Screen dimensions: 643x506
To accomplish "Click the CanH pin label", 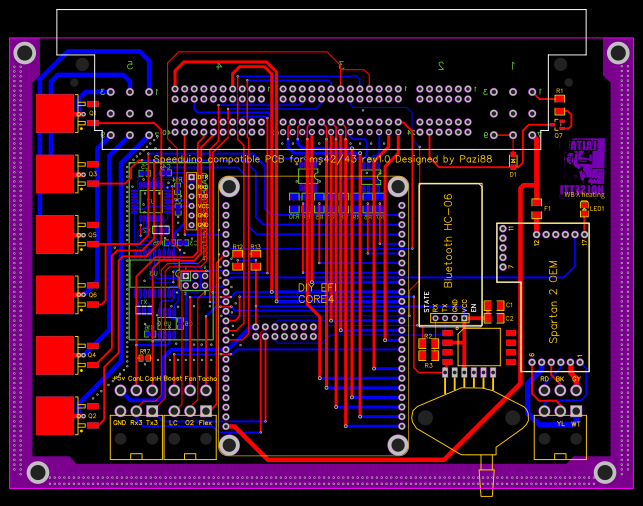I will click(153, 378).
